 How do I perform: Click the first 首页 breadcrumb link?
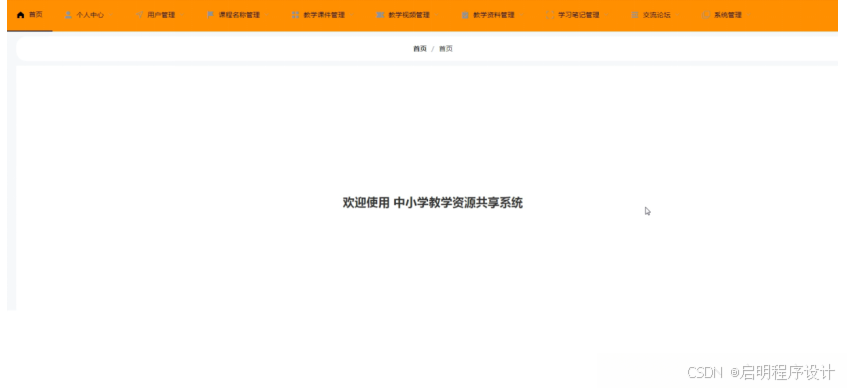(420, 49)
